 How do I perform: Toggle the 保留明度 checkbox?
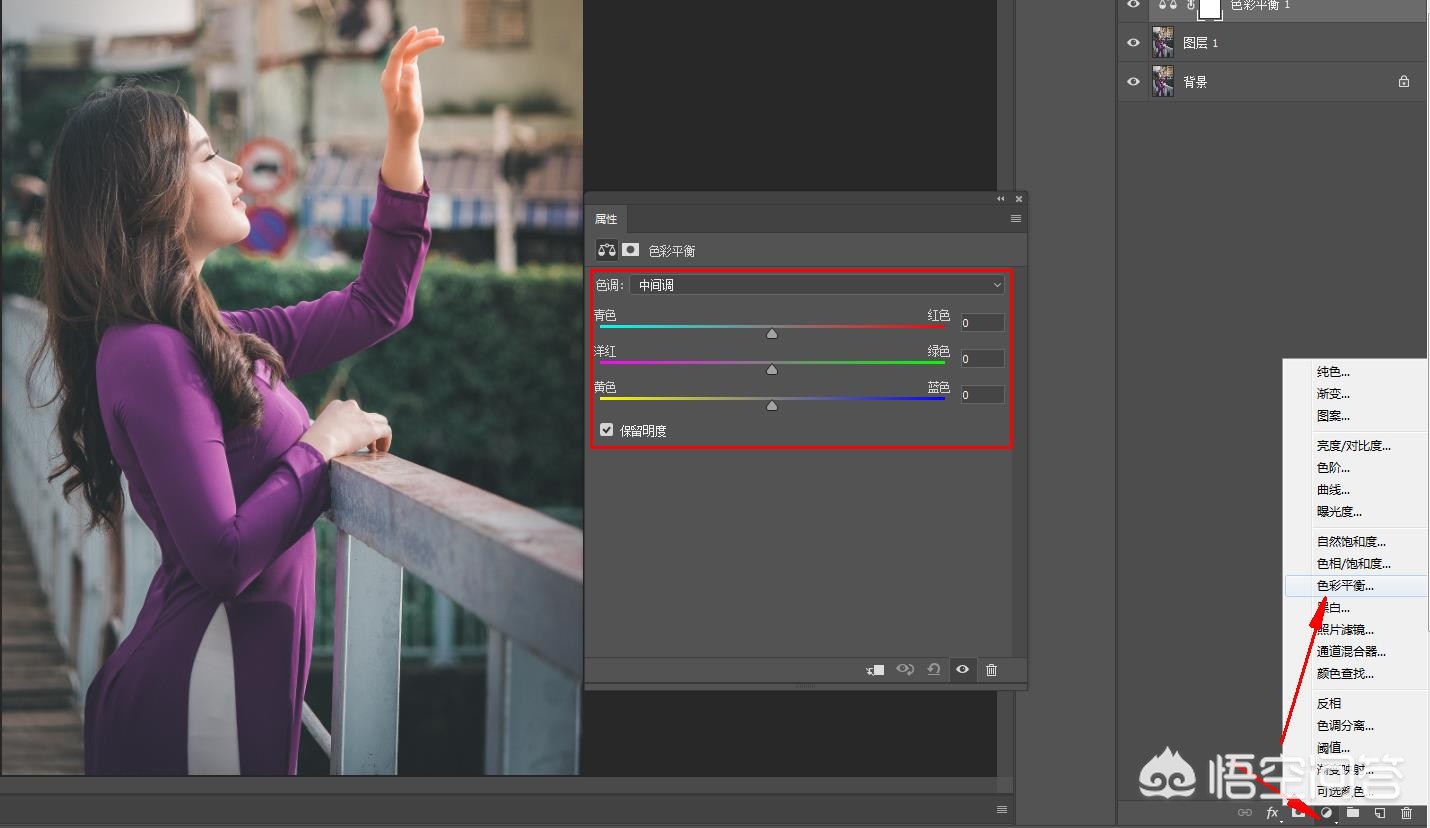tap(607, 430)
